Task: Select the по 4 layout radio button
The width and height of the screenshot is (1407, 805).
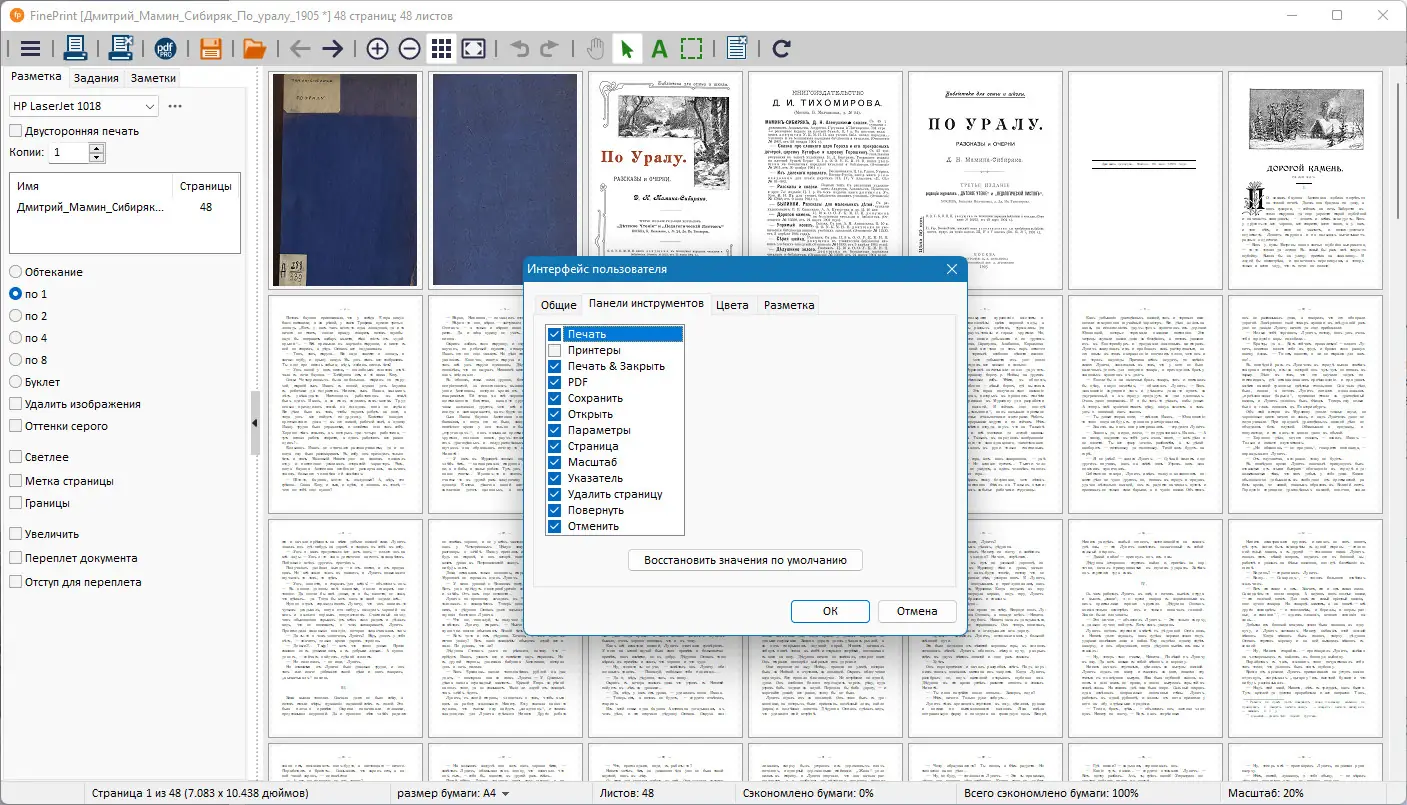Action: pyautogui.click(x=16, y=338)
